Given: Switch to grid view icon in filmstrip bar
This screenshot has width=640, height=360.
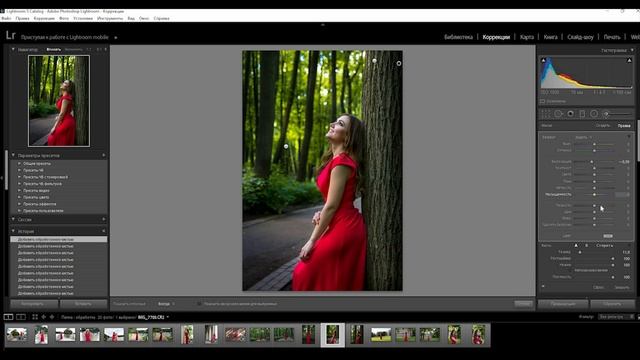Looking at the screenshot, I should [35, 317].
